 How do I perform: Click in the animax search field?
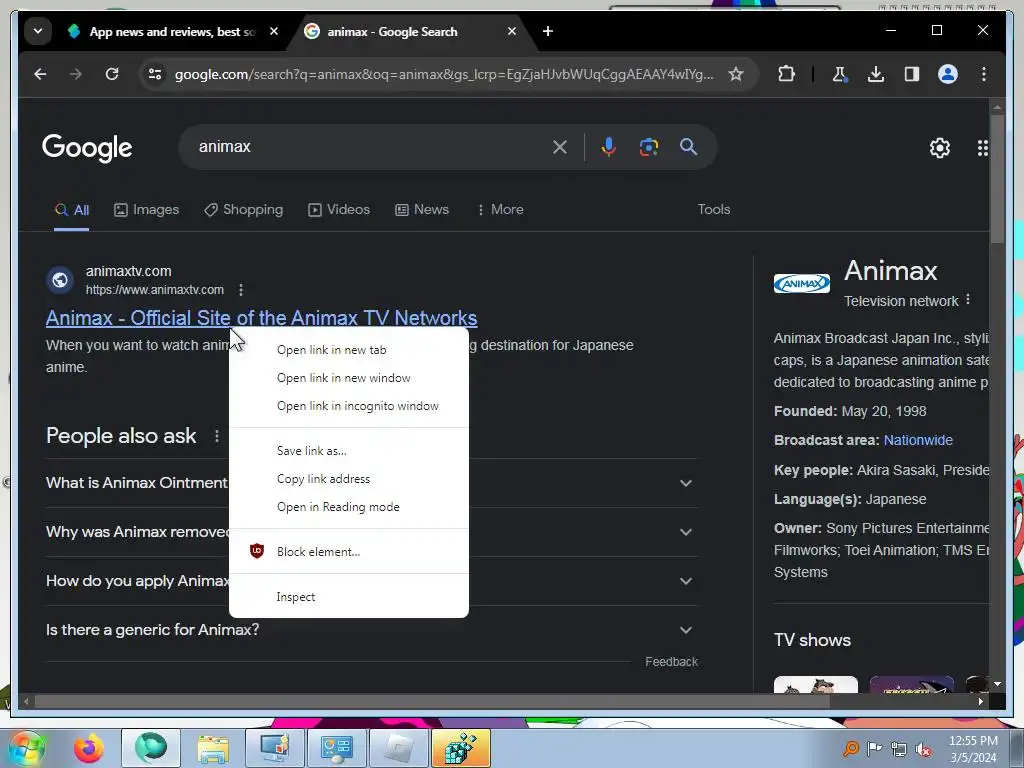369,147
